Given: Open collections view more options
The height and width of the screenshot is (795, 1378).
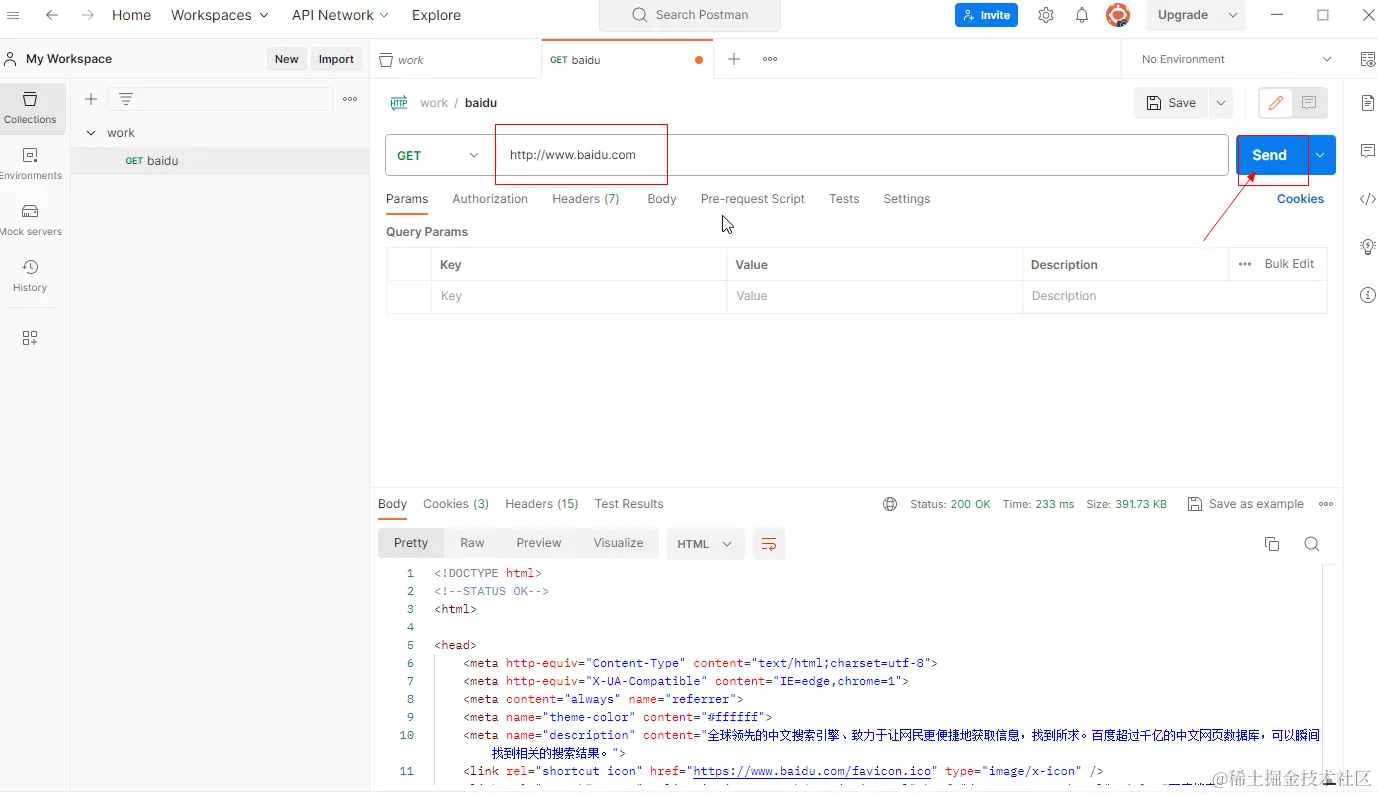Looking at the screenshot, I should 350,99.
